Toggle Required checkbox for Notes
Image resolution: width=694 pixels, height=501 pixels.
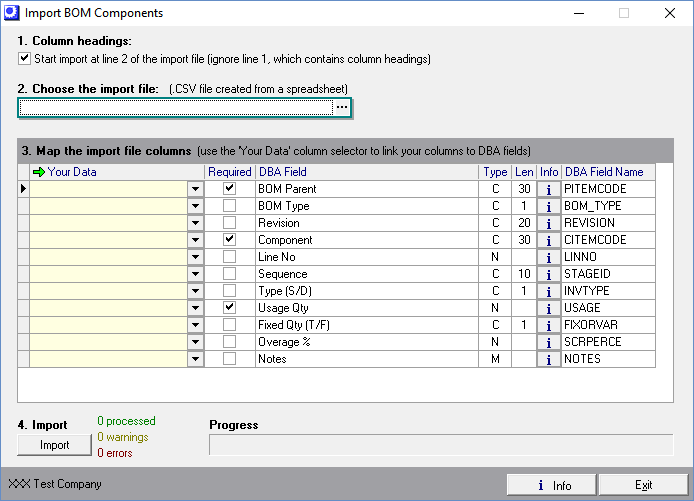click(229, 358)
